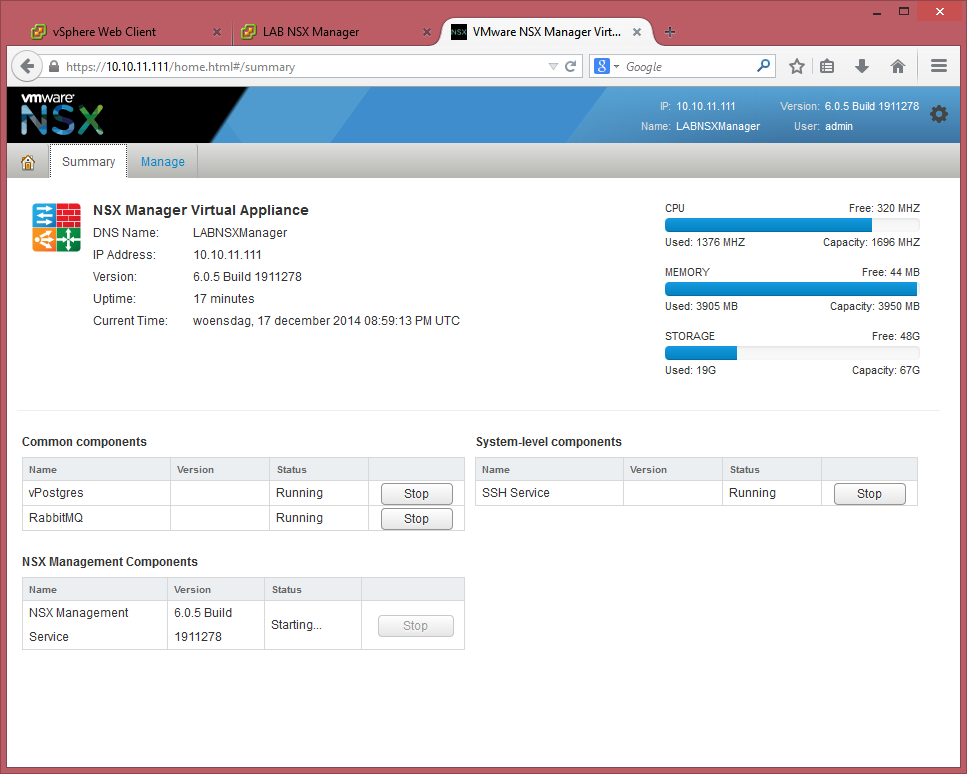Screen dimensions: 967x774
Task: Bookmark this page with the star icon
Action: tap(796, 67)
